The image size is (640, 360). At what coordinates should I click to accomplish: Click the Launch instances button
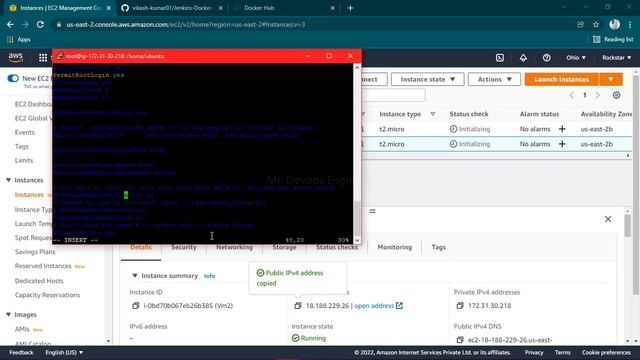tap(562, 79)
